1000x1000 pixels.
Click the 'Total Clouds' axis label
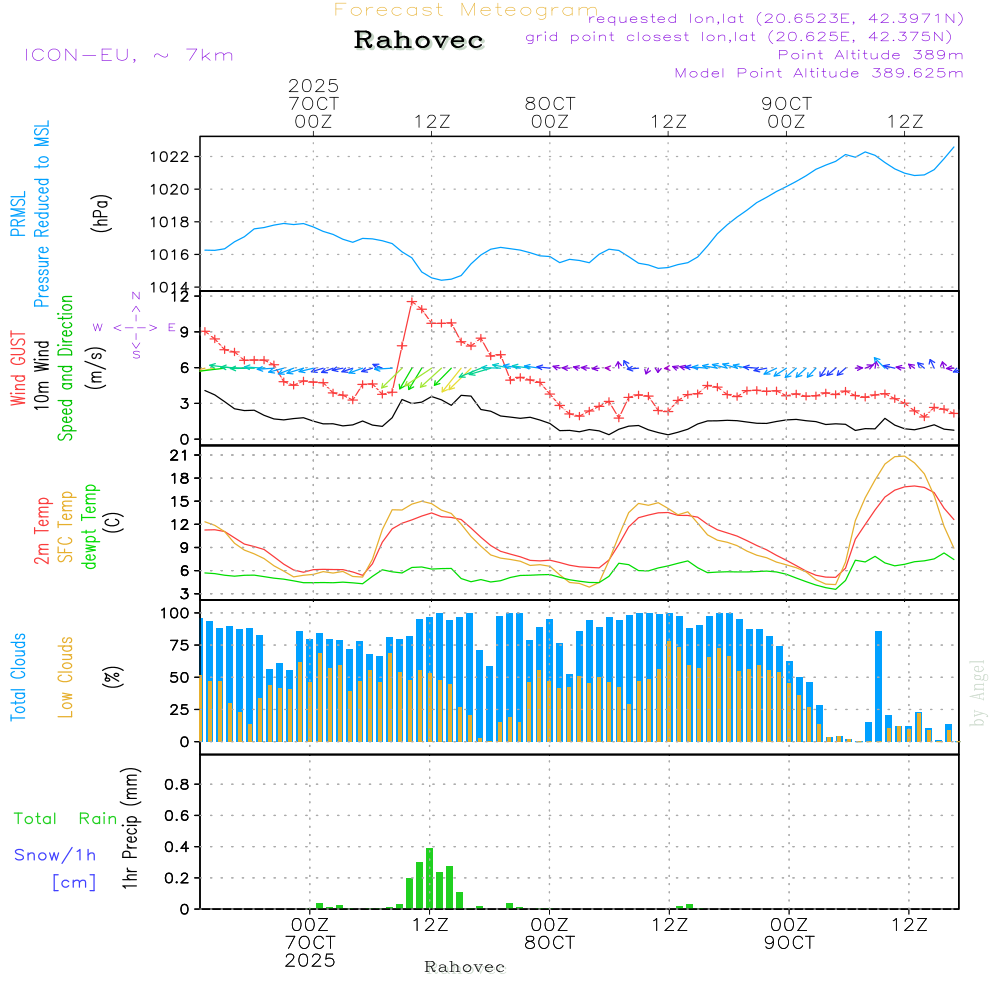tap(18, 677)
